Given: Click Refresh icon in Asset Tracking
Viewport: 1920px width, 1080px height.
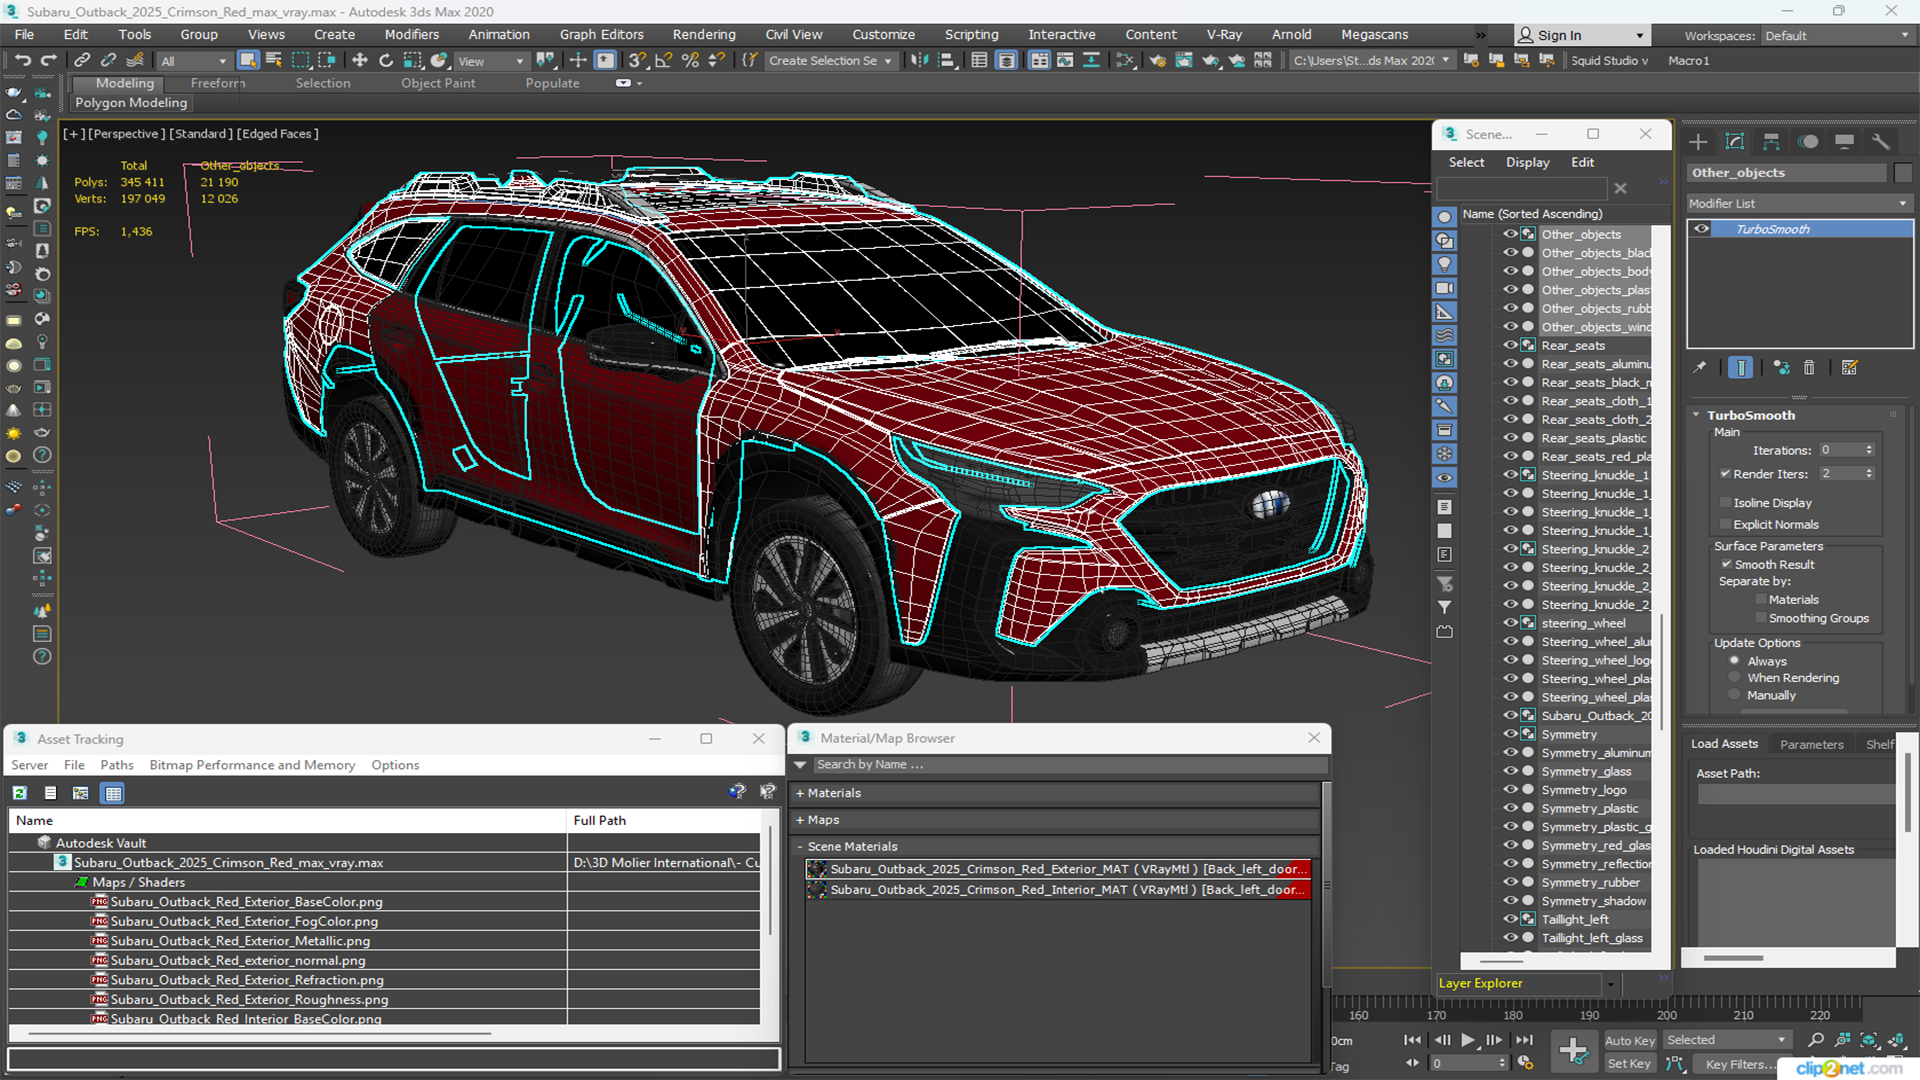Looking at the screenshot, I should coord(19,793).
